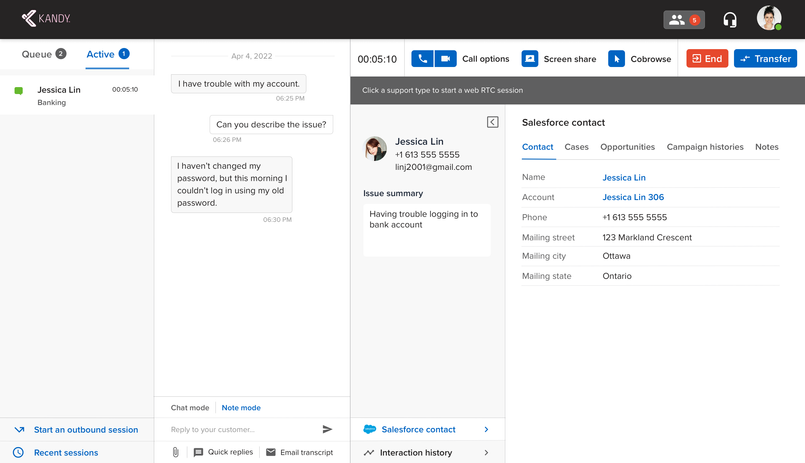The image size is (805, 463).
Task: Switch to the Active tab
Action: pyautogui.click(x=107, y=54)
